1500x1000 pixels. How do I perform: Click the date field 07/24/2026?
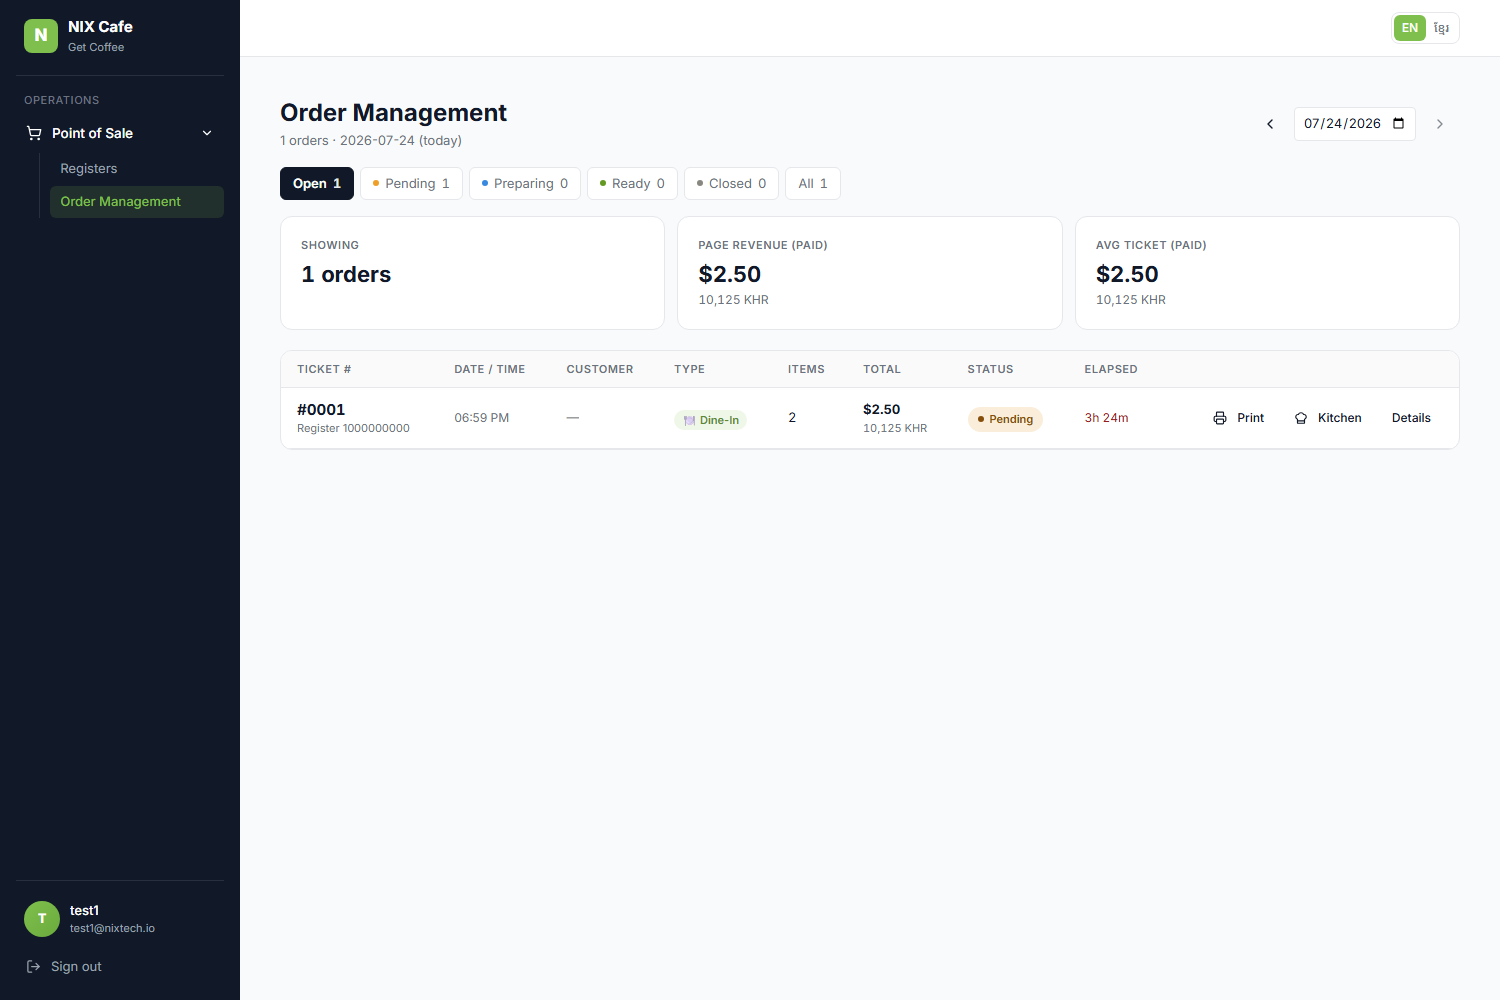coord(1355,124)
